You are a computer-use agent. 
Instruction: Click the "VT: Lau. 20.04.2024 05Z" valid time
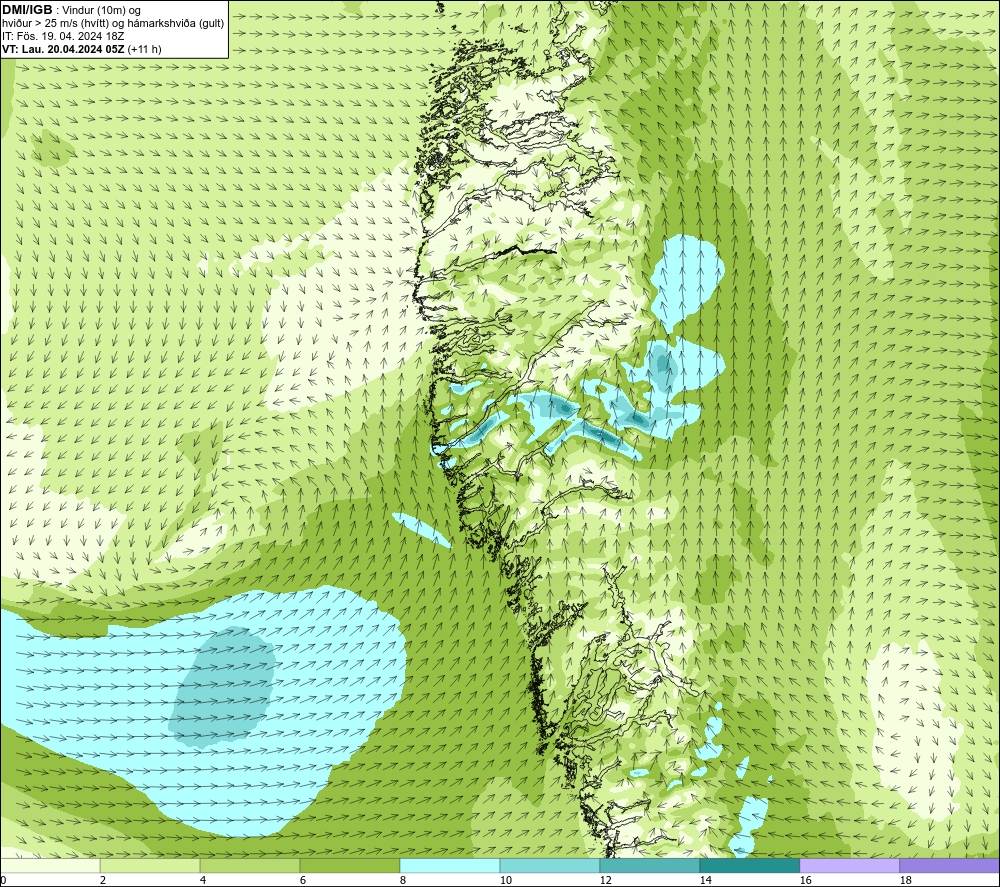point(64,49)
